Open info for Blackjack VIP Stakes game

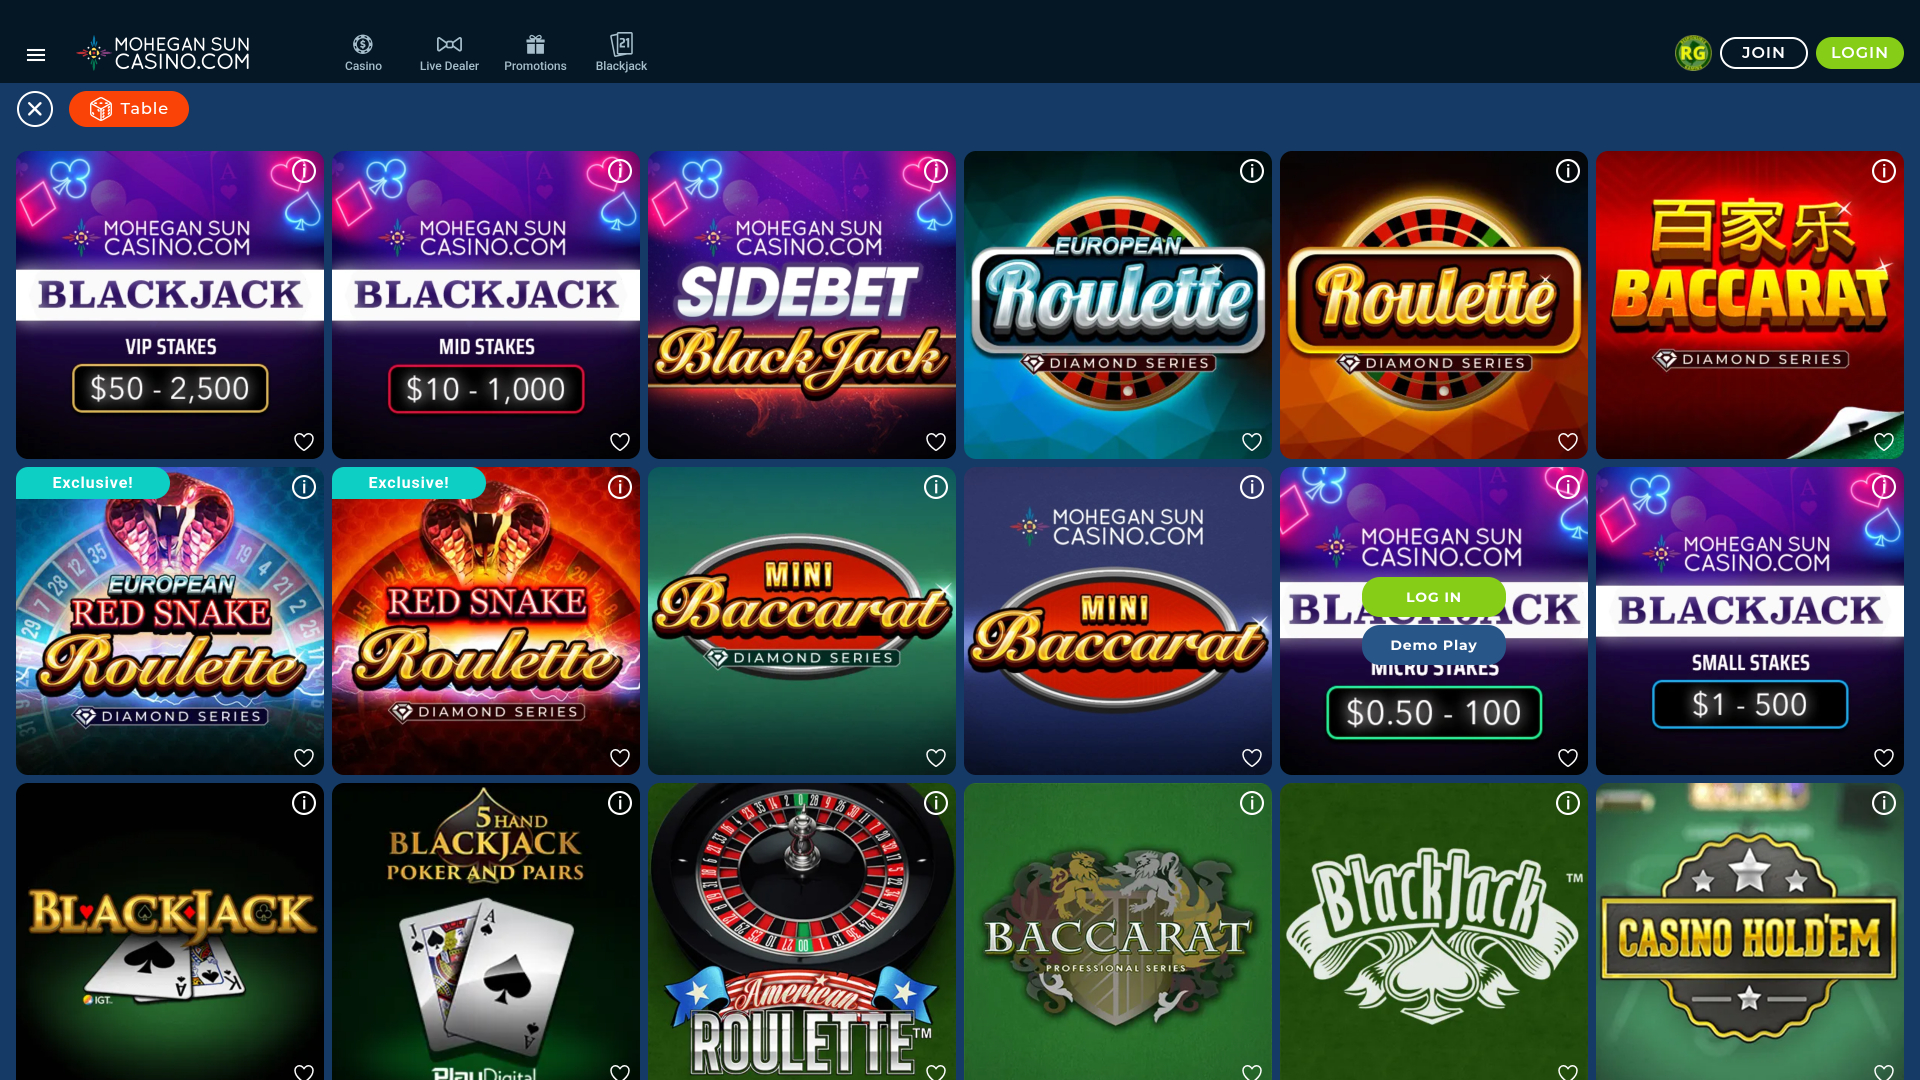(304, 171)
